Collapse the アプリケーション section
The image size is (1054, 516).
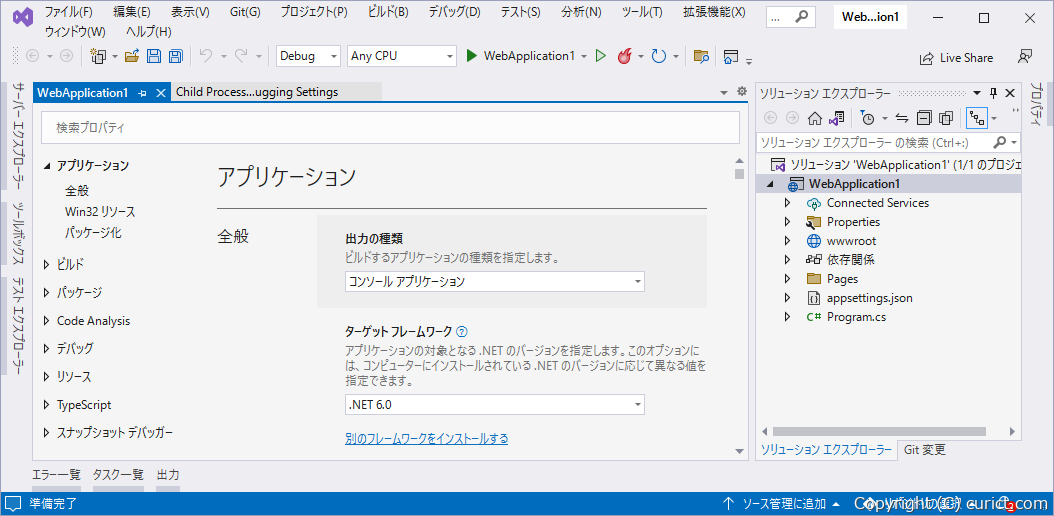click(46, 165)
